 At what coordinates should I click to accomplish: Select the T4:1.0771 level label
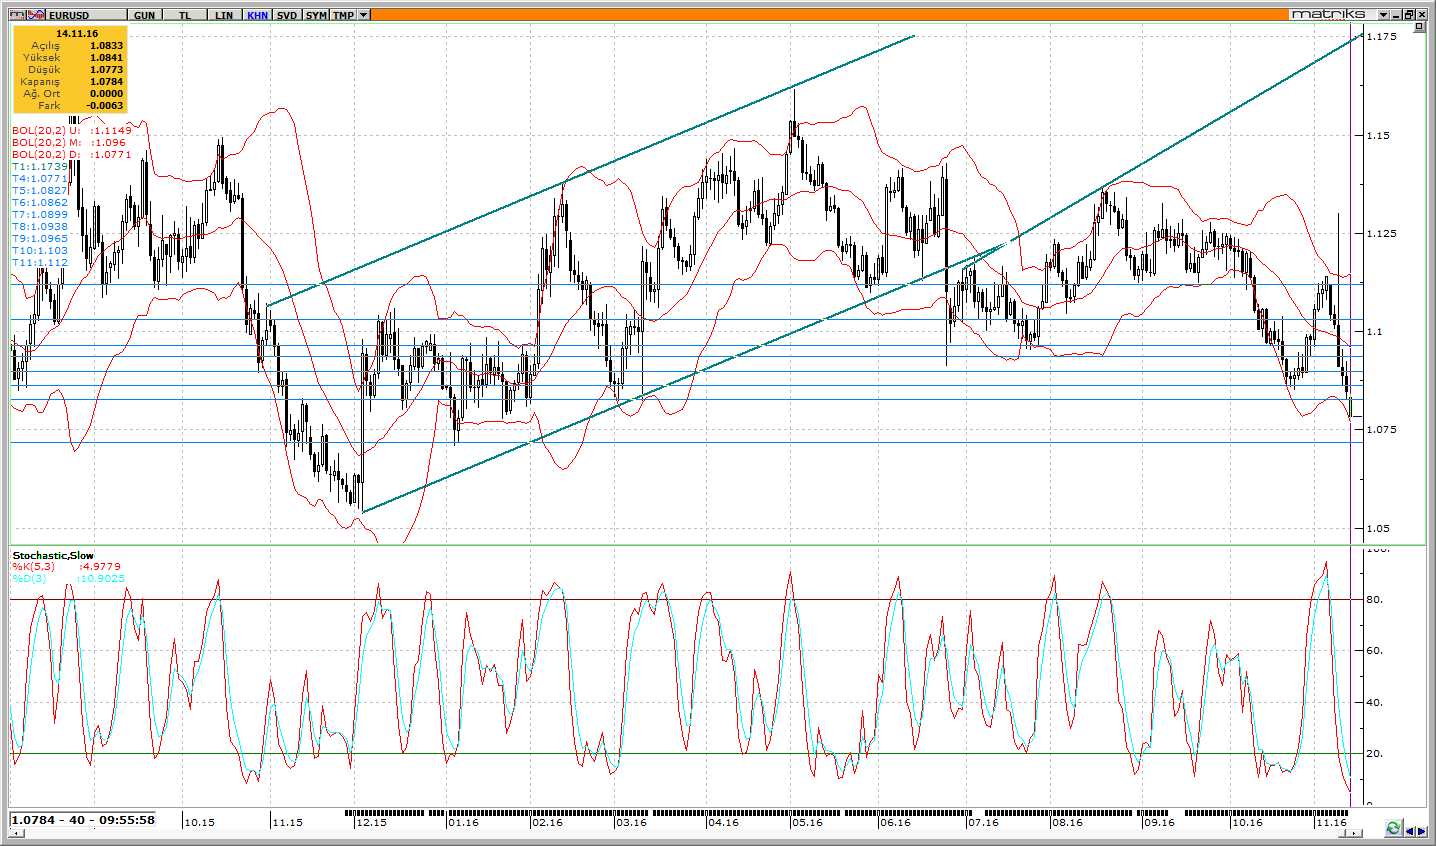pyautogui.click(x=40, y=179)
